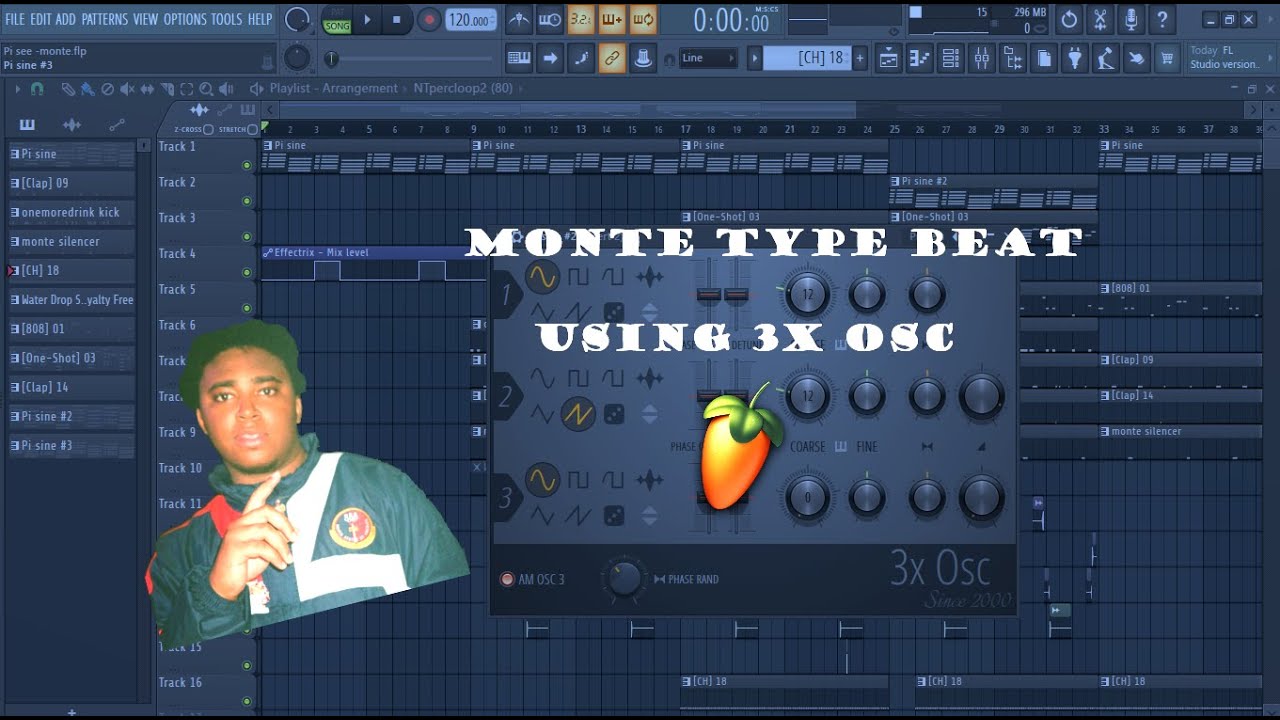1280x720 pixels.
Task: Select Pi sine in pattern picker
Action: pos(71,154)
